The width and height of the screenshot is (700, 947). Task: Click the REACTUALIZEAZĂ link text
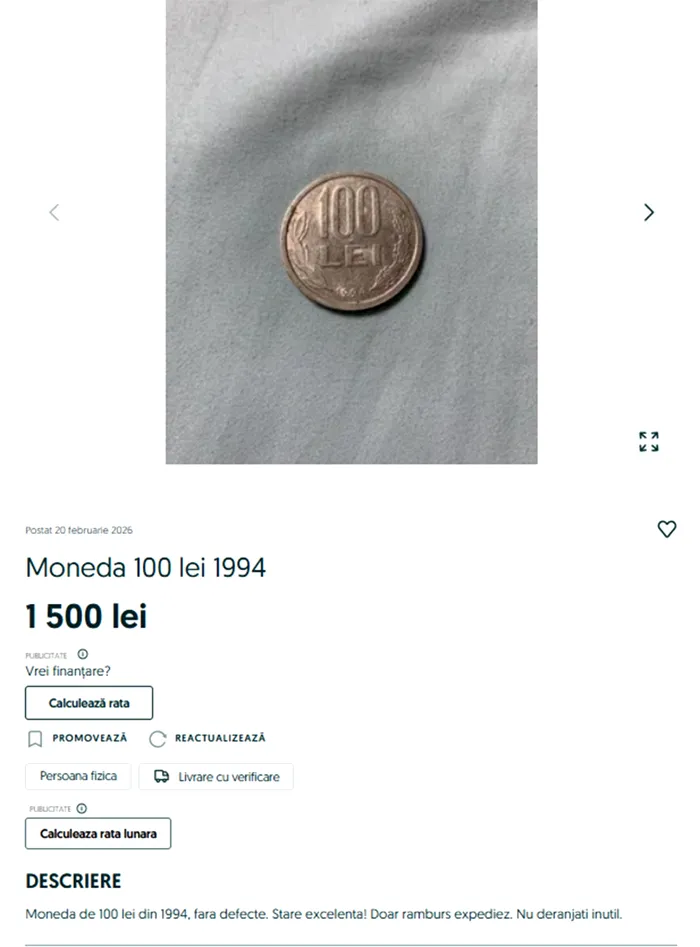click(220, 738)
